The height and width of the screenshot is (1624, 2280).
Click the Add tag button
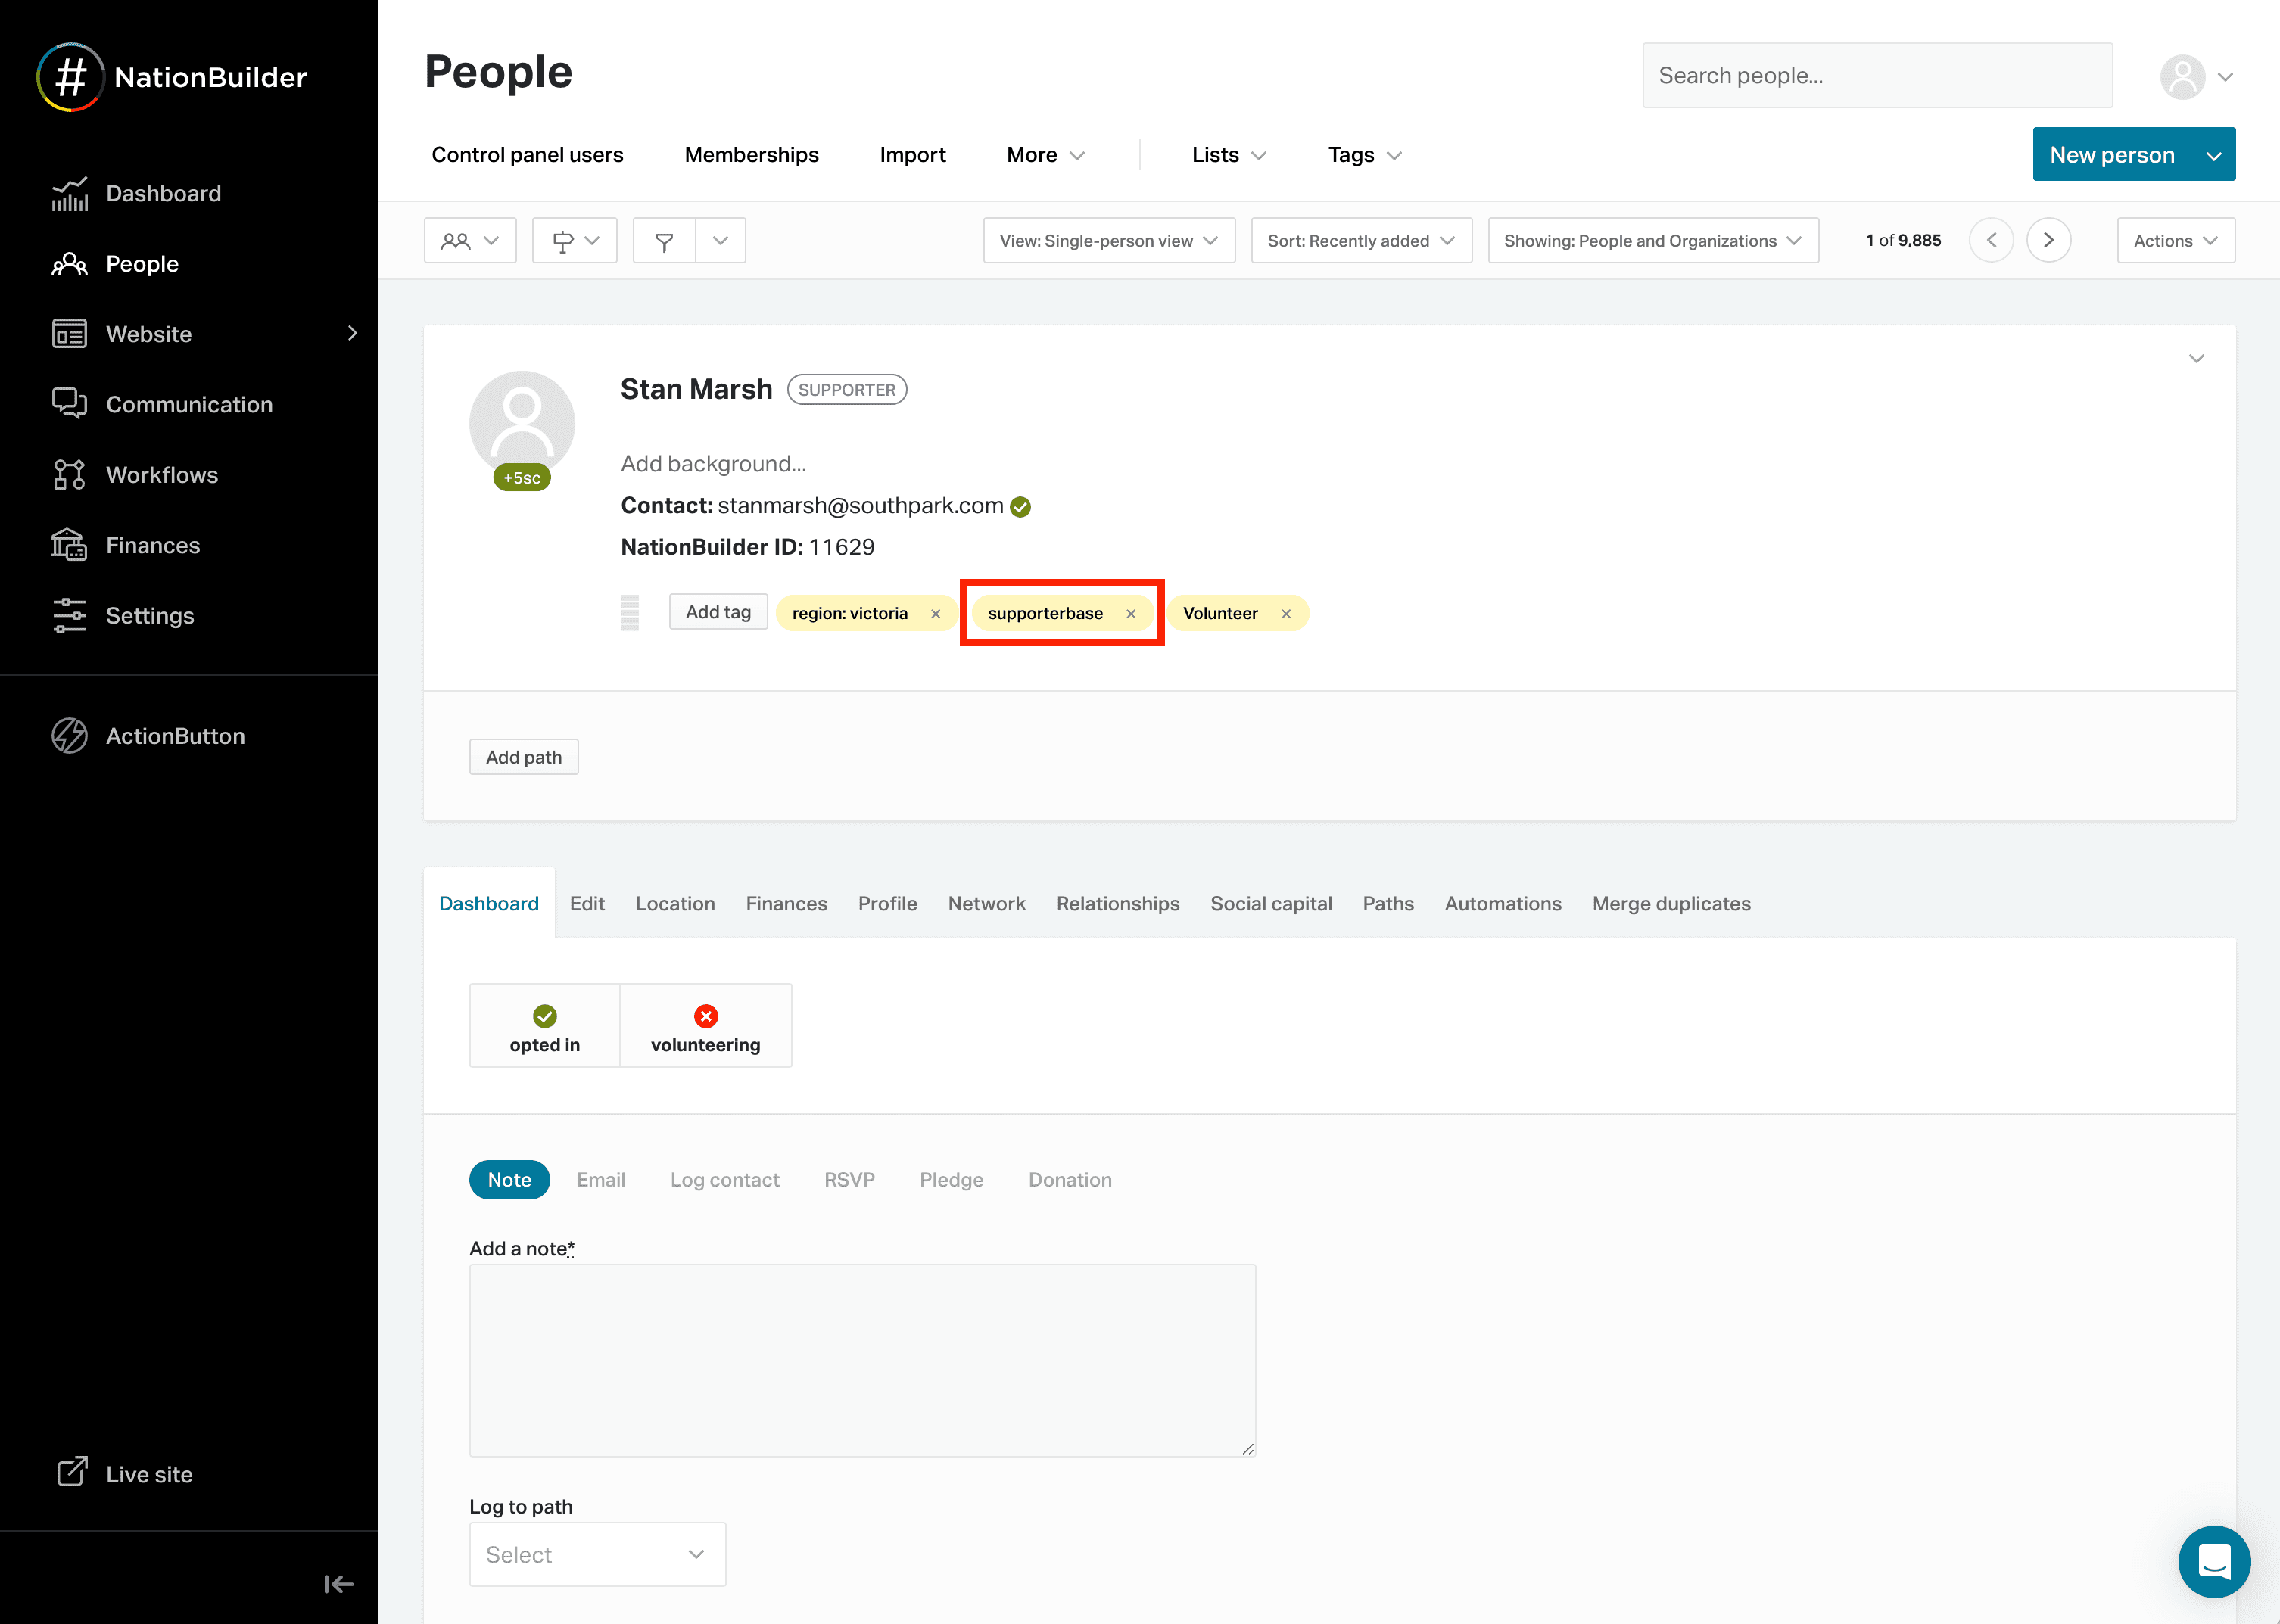click(717, 612)
